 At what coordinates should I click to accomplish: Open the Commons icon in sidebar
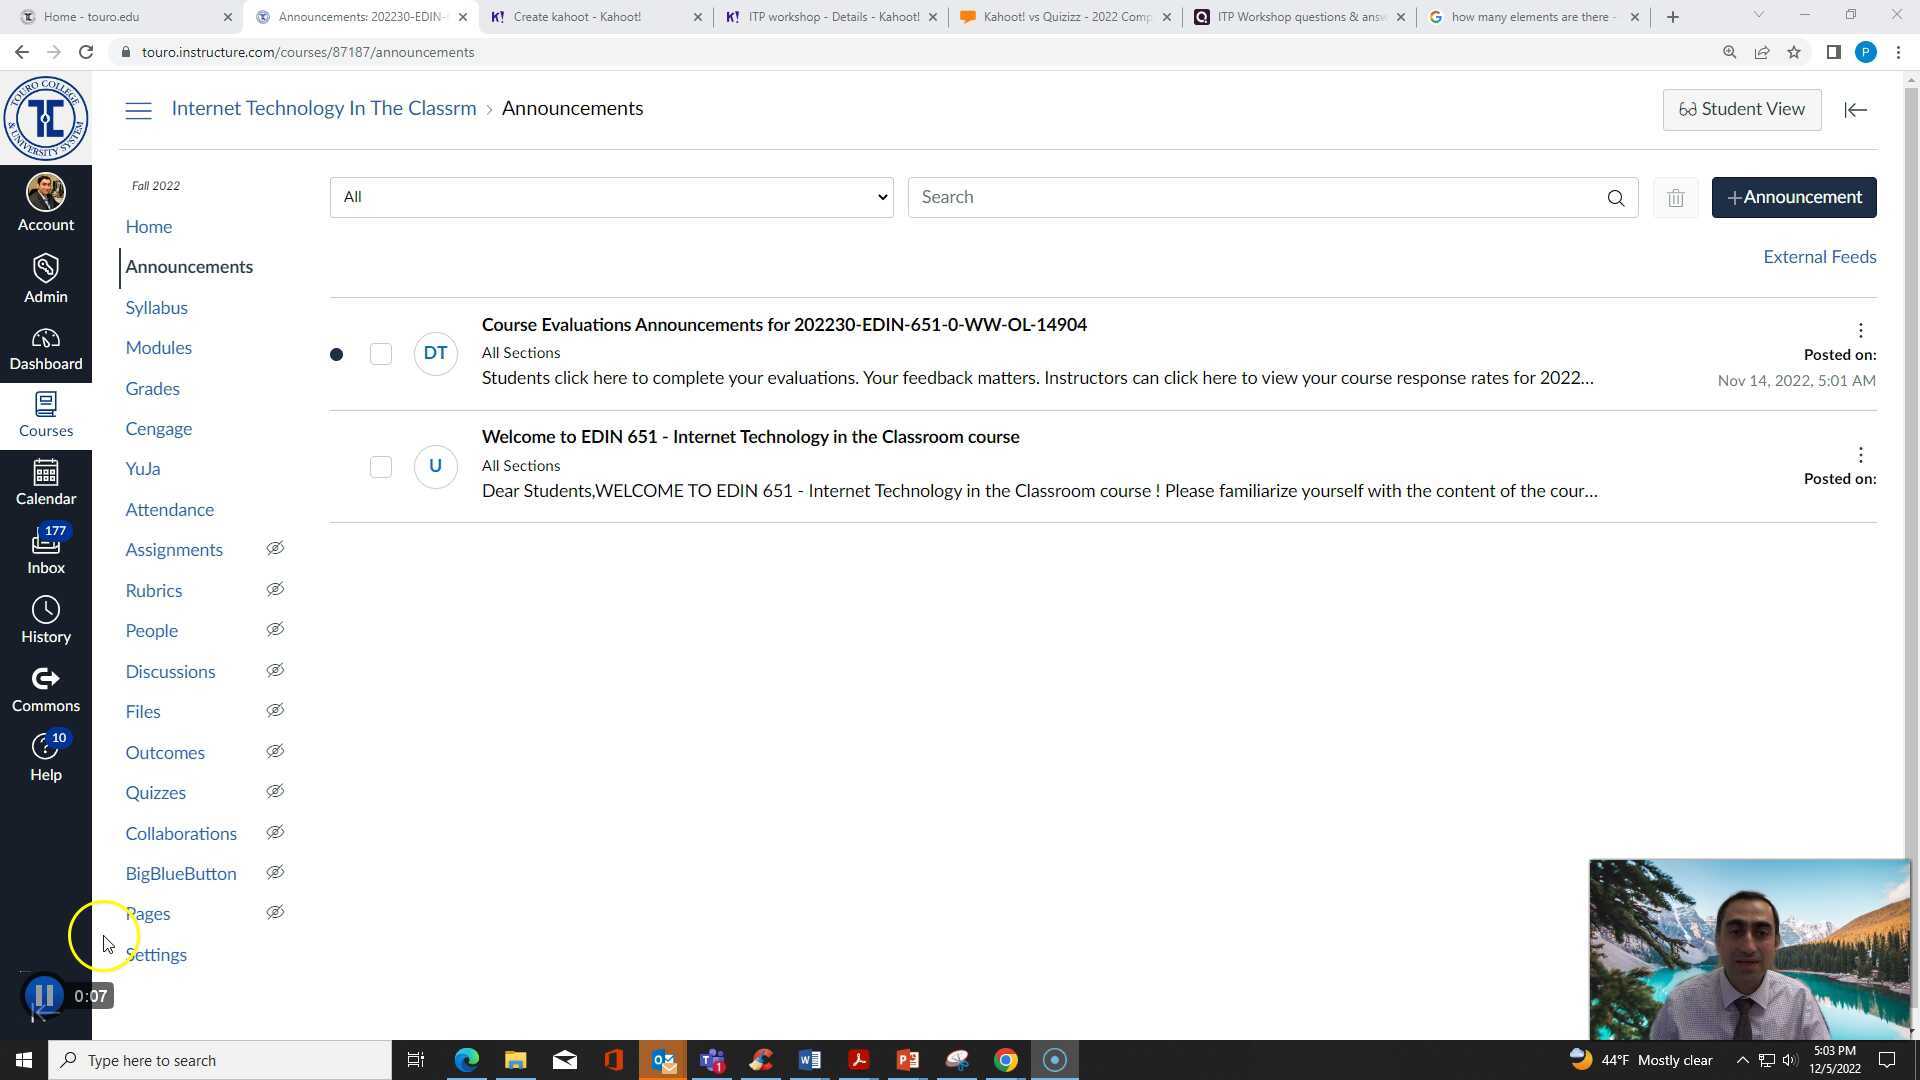pyautogui.click(x=45, y=689)
